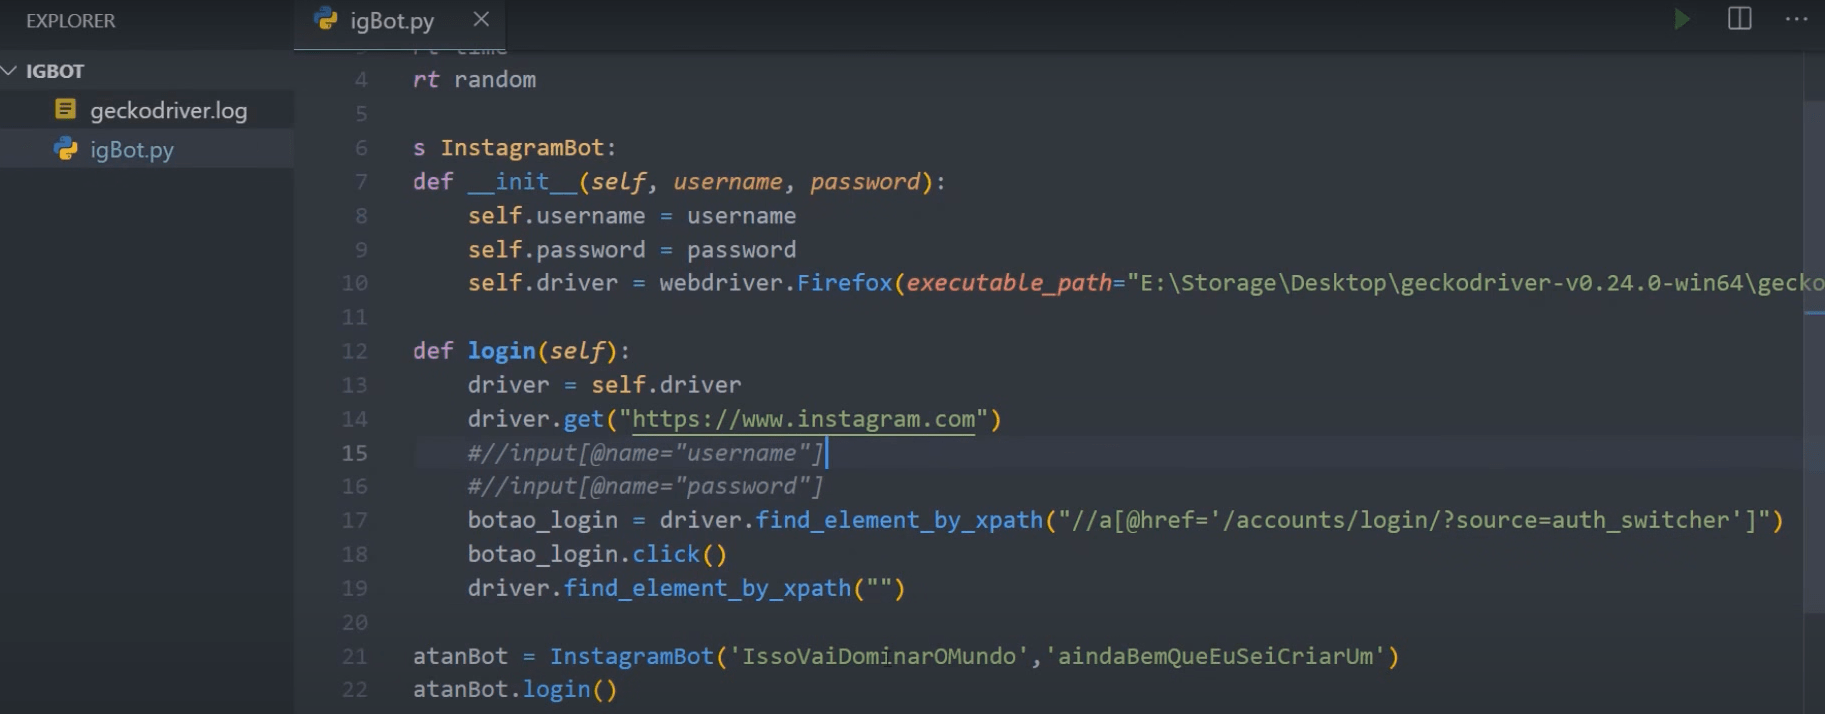This screenshot has width=1825, height=714.
Task: Click the geckodriver.log file icon
Action: (x=66, y=109)
